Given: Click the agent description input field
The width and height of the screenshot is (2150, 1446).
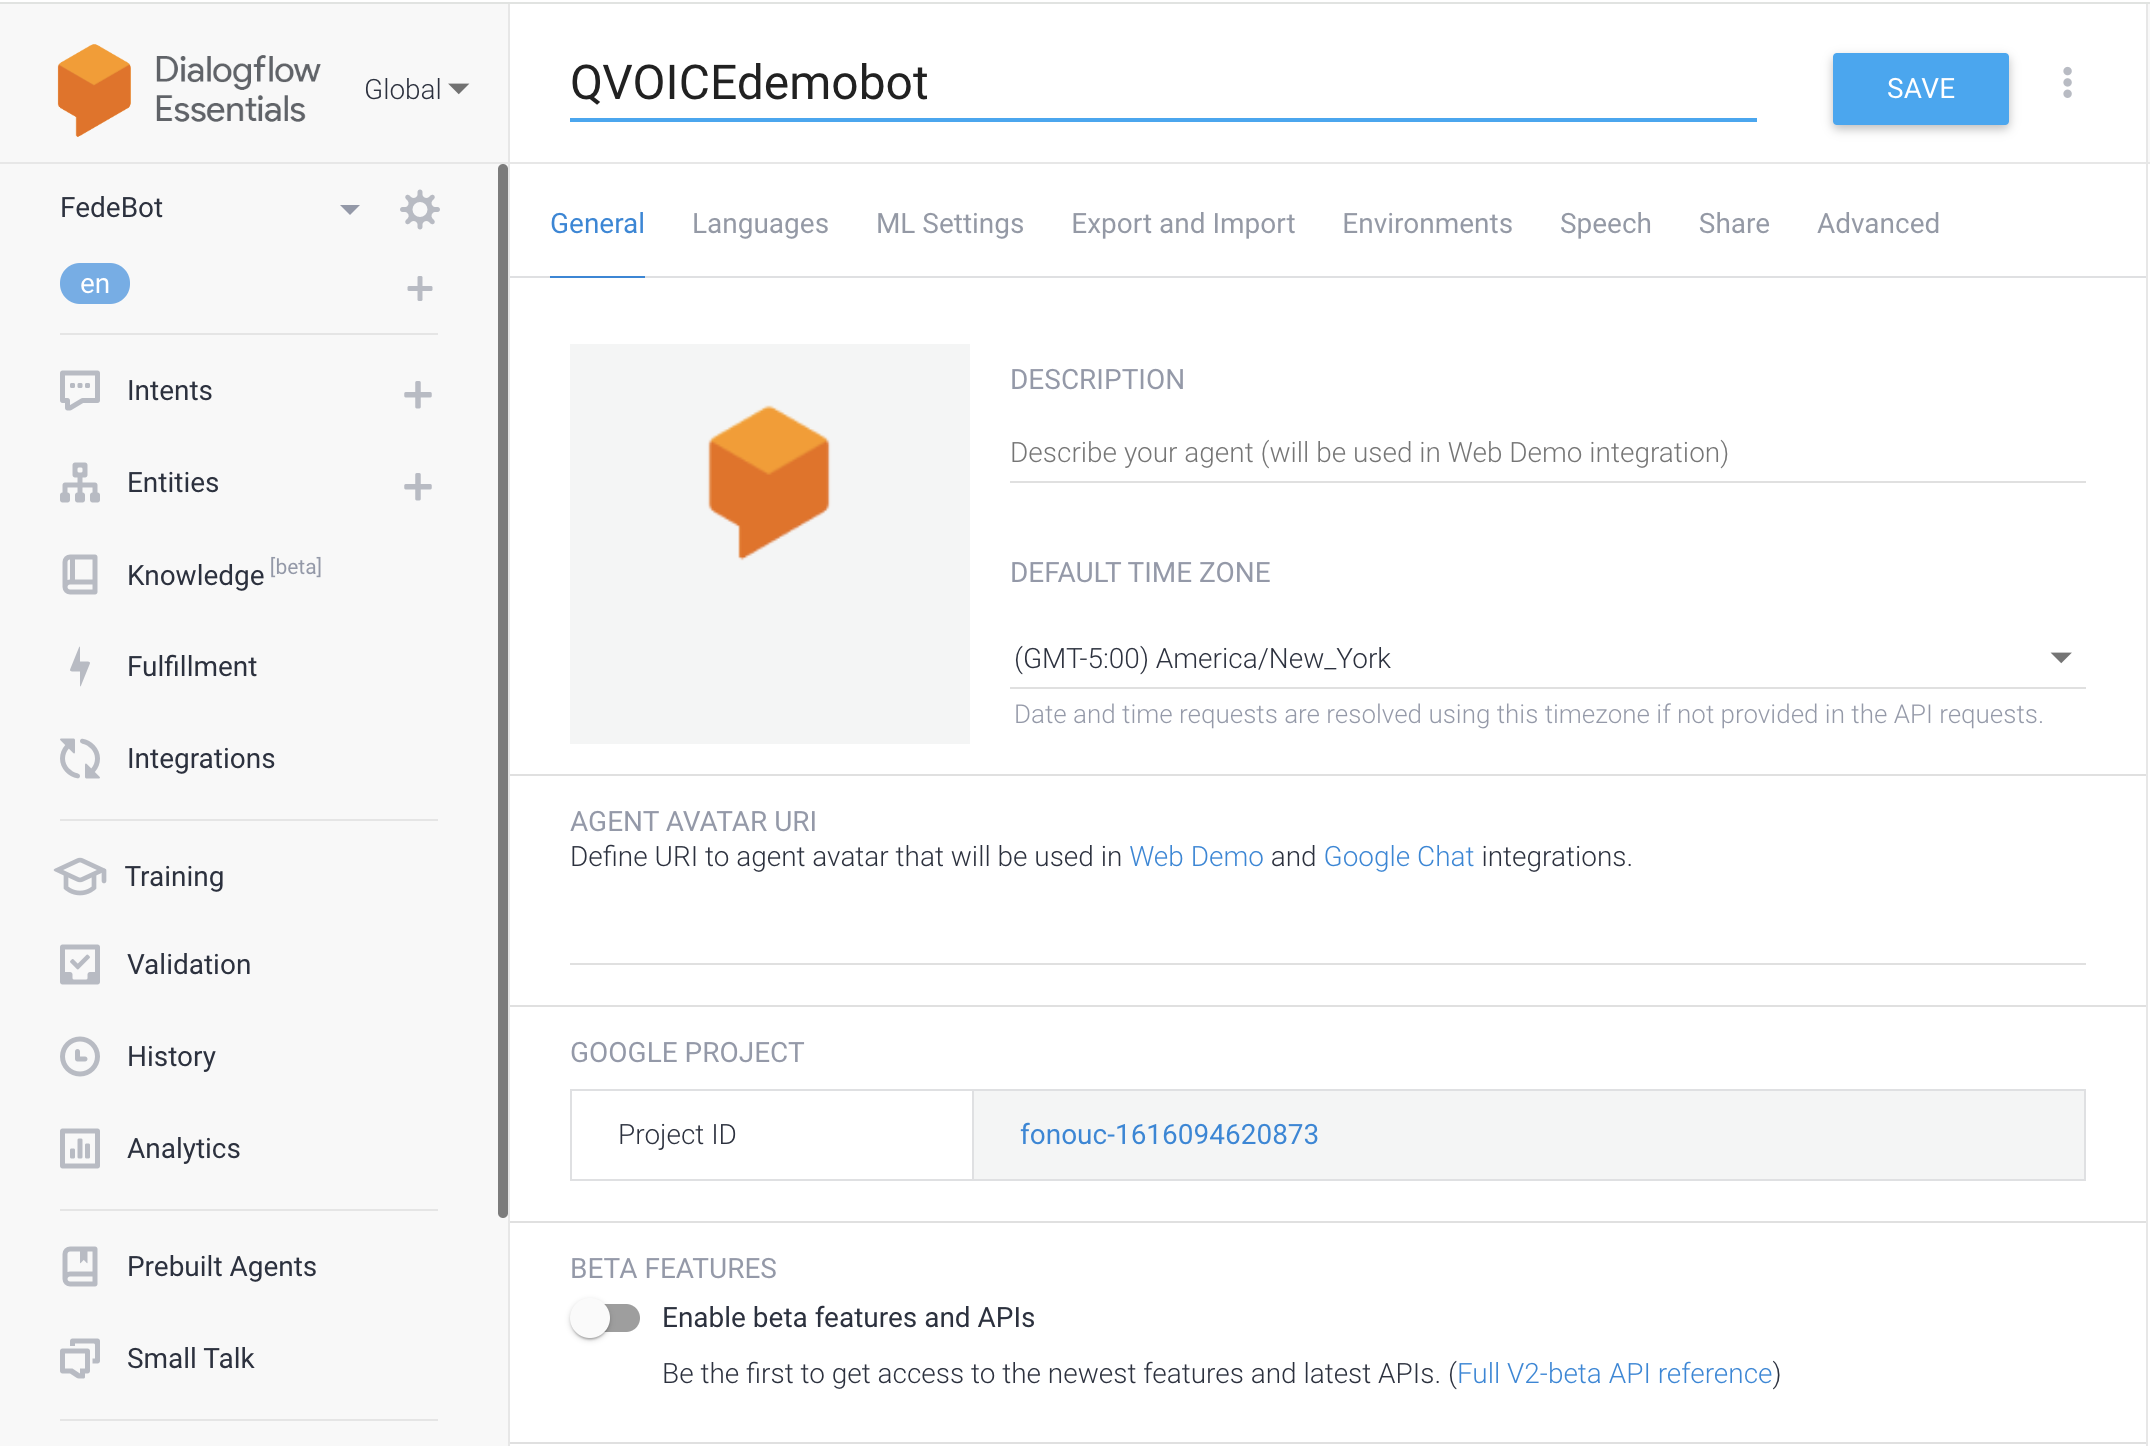Looking at the screenshot, I should click(1548, 453).
